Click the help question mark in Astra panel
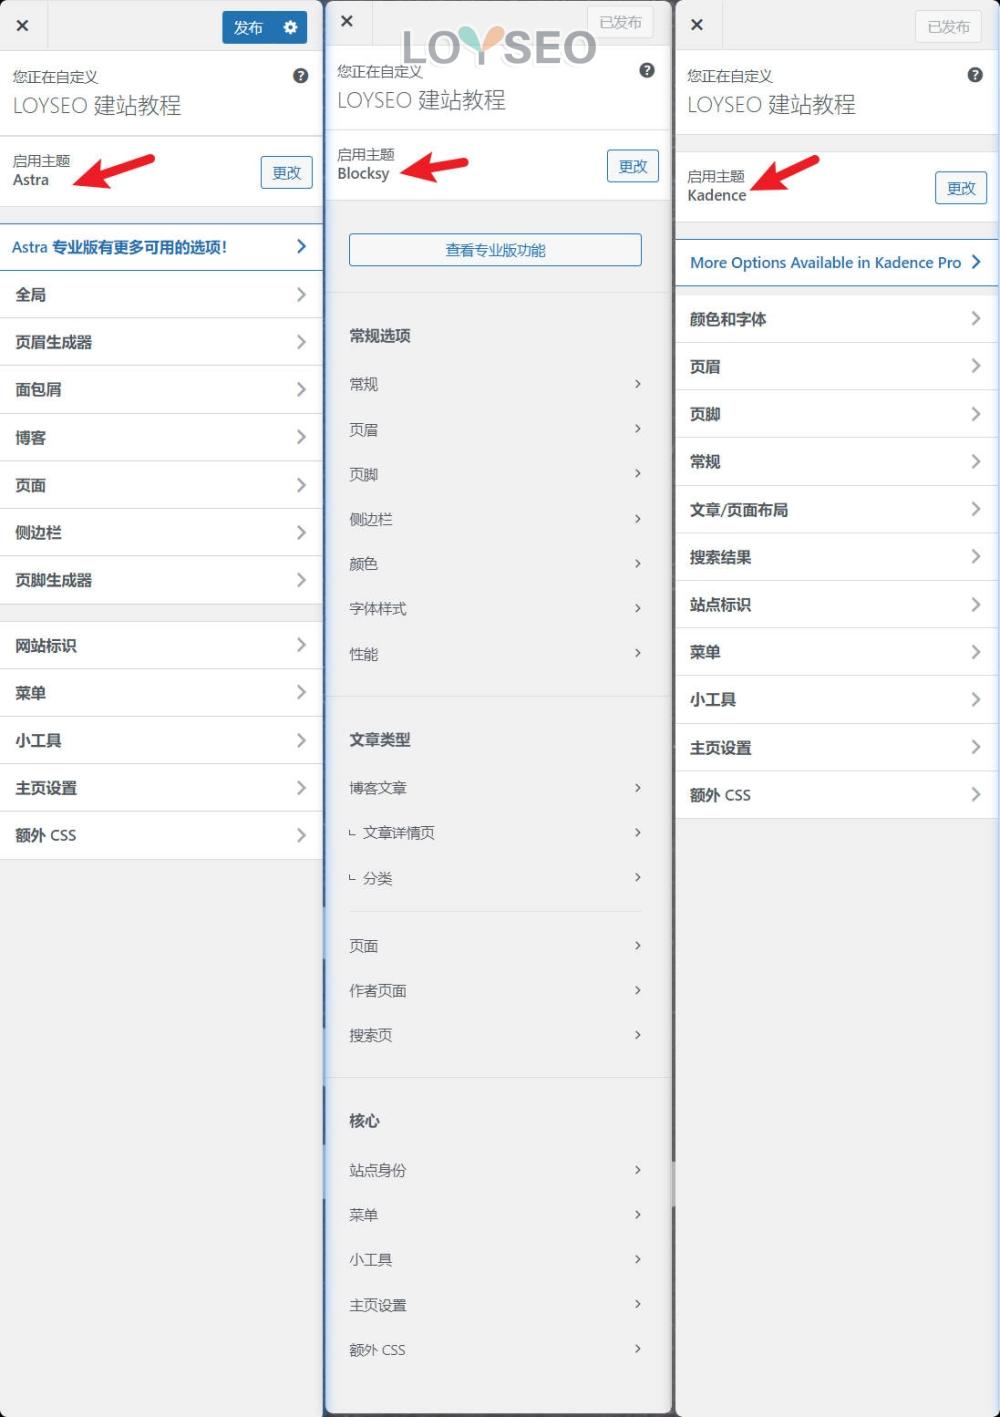Screen dimensions: 1000x1417 click(x=300, y=76)
